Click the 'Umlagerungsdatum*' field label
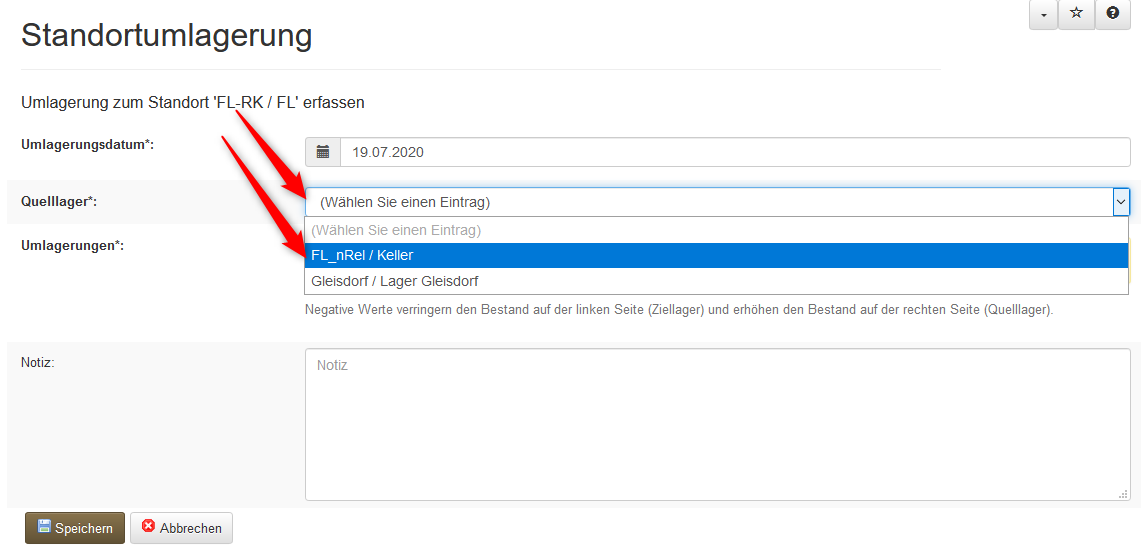Screen dimensions: 1141x554 pyautogui.click(x=87, y=145)
